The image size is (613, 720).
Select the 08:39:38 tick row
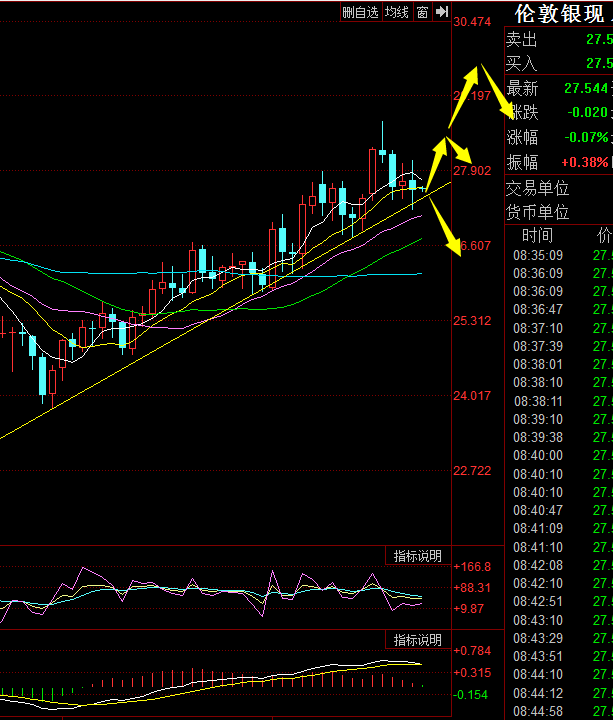[563, 438]
